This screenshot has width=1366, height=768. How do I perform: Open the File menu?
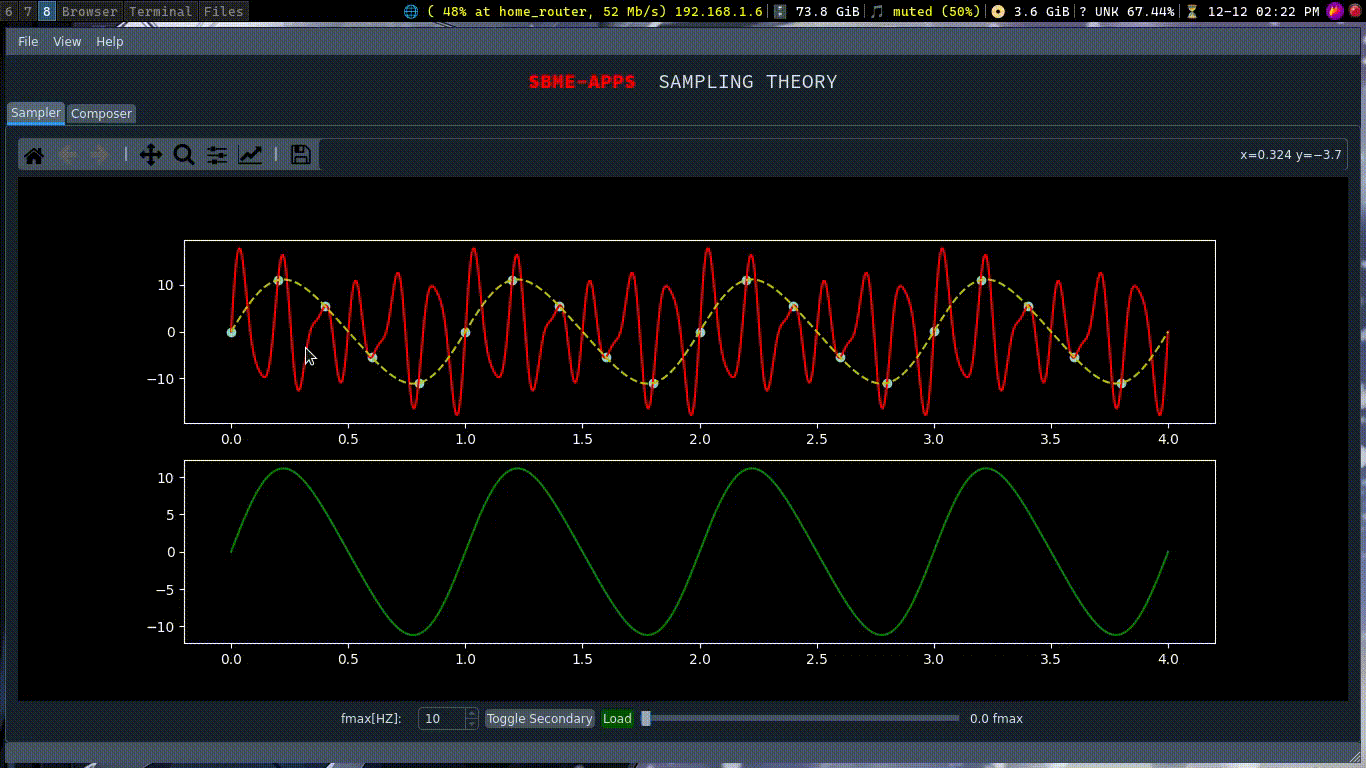click(x=28, y=41)
